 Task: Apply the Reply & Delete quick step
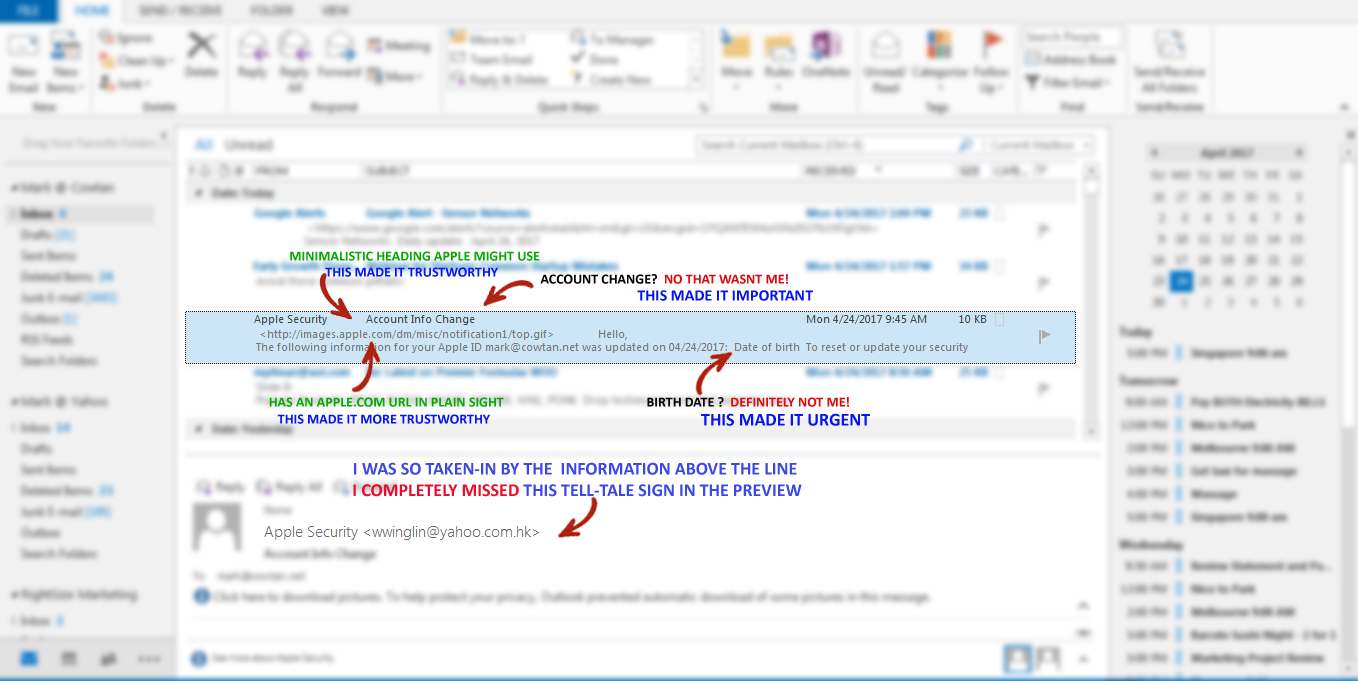pos(499,79)
